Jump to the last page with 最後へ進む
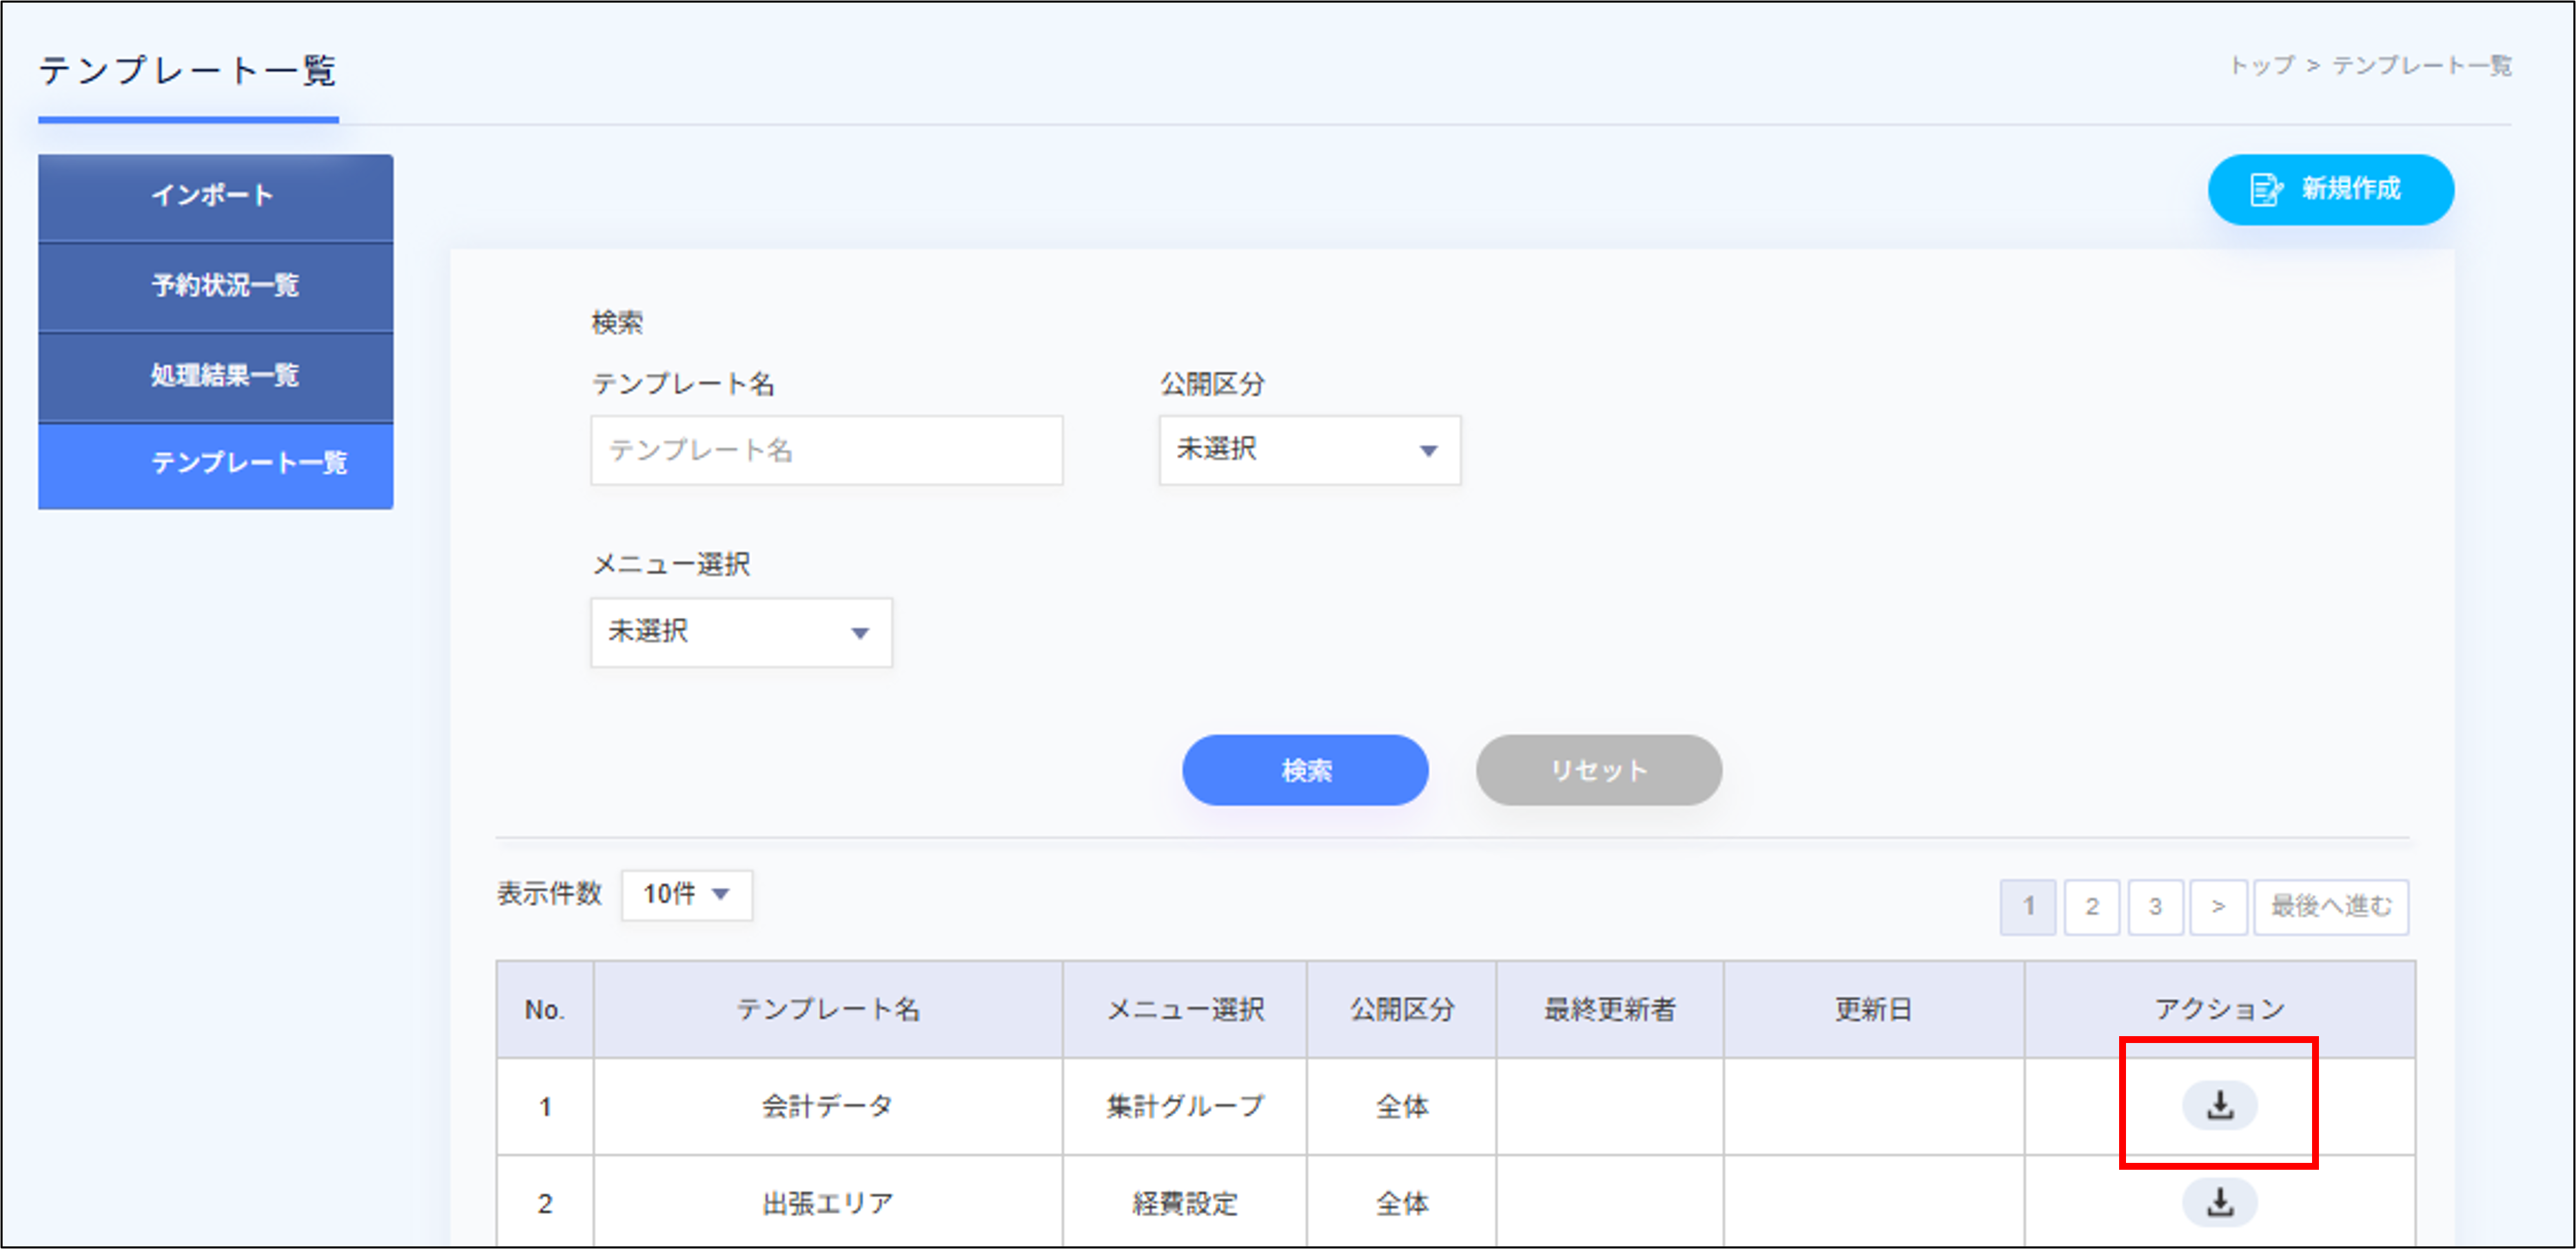Image resolution: width=2576 pixels, height=1249 pixels. [2331, 907]
